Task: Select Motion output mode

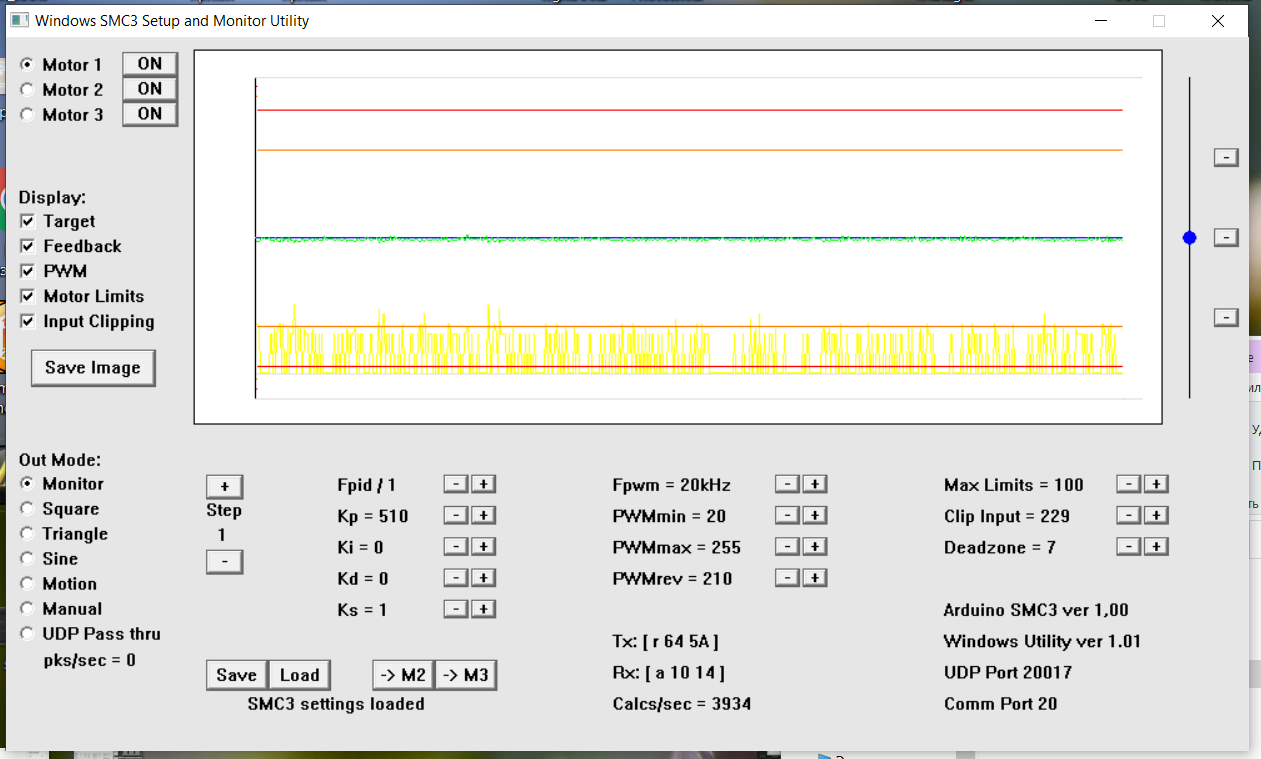Action: [27, 583]
